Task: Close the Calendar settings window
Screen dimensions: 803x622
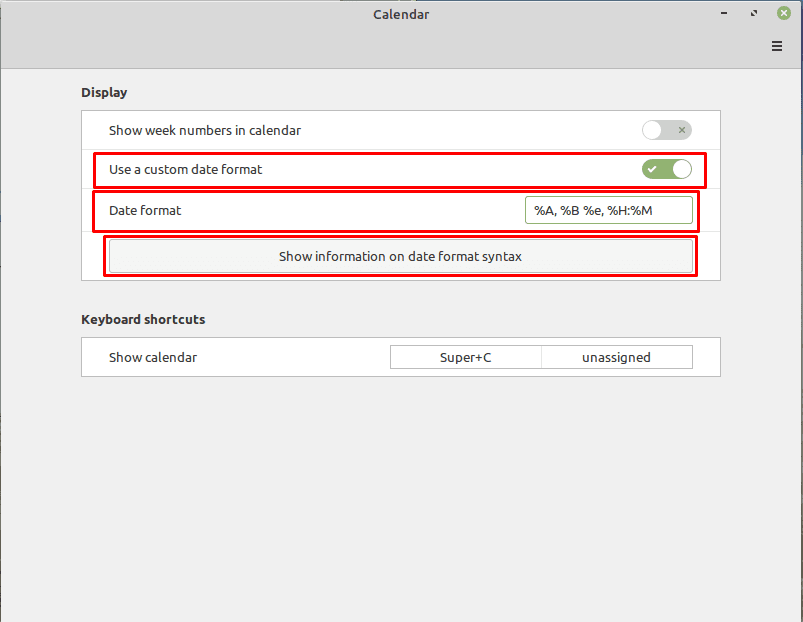Action: (784, 13)
